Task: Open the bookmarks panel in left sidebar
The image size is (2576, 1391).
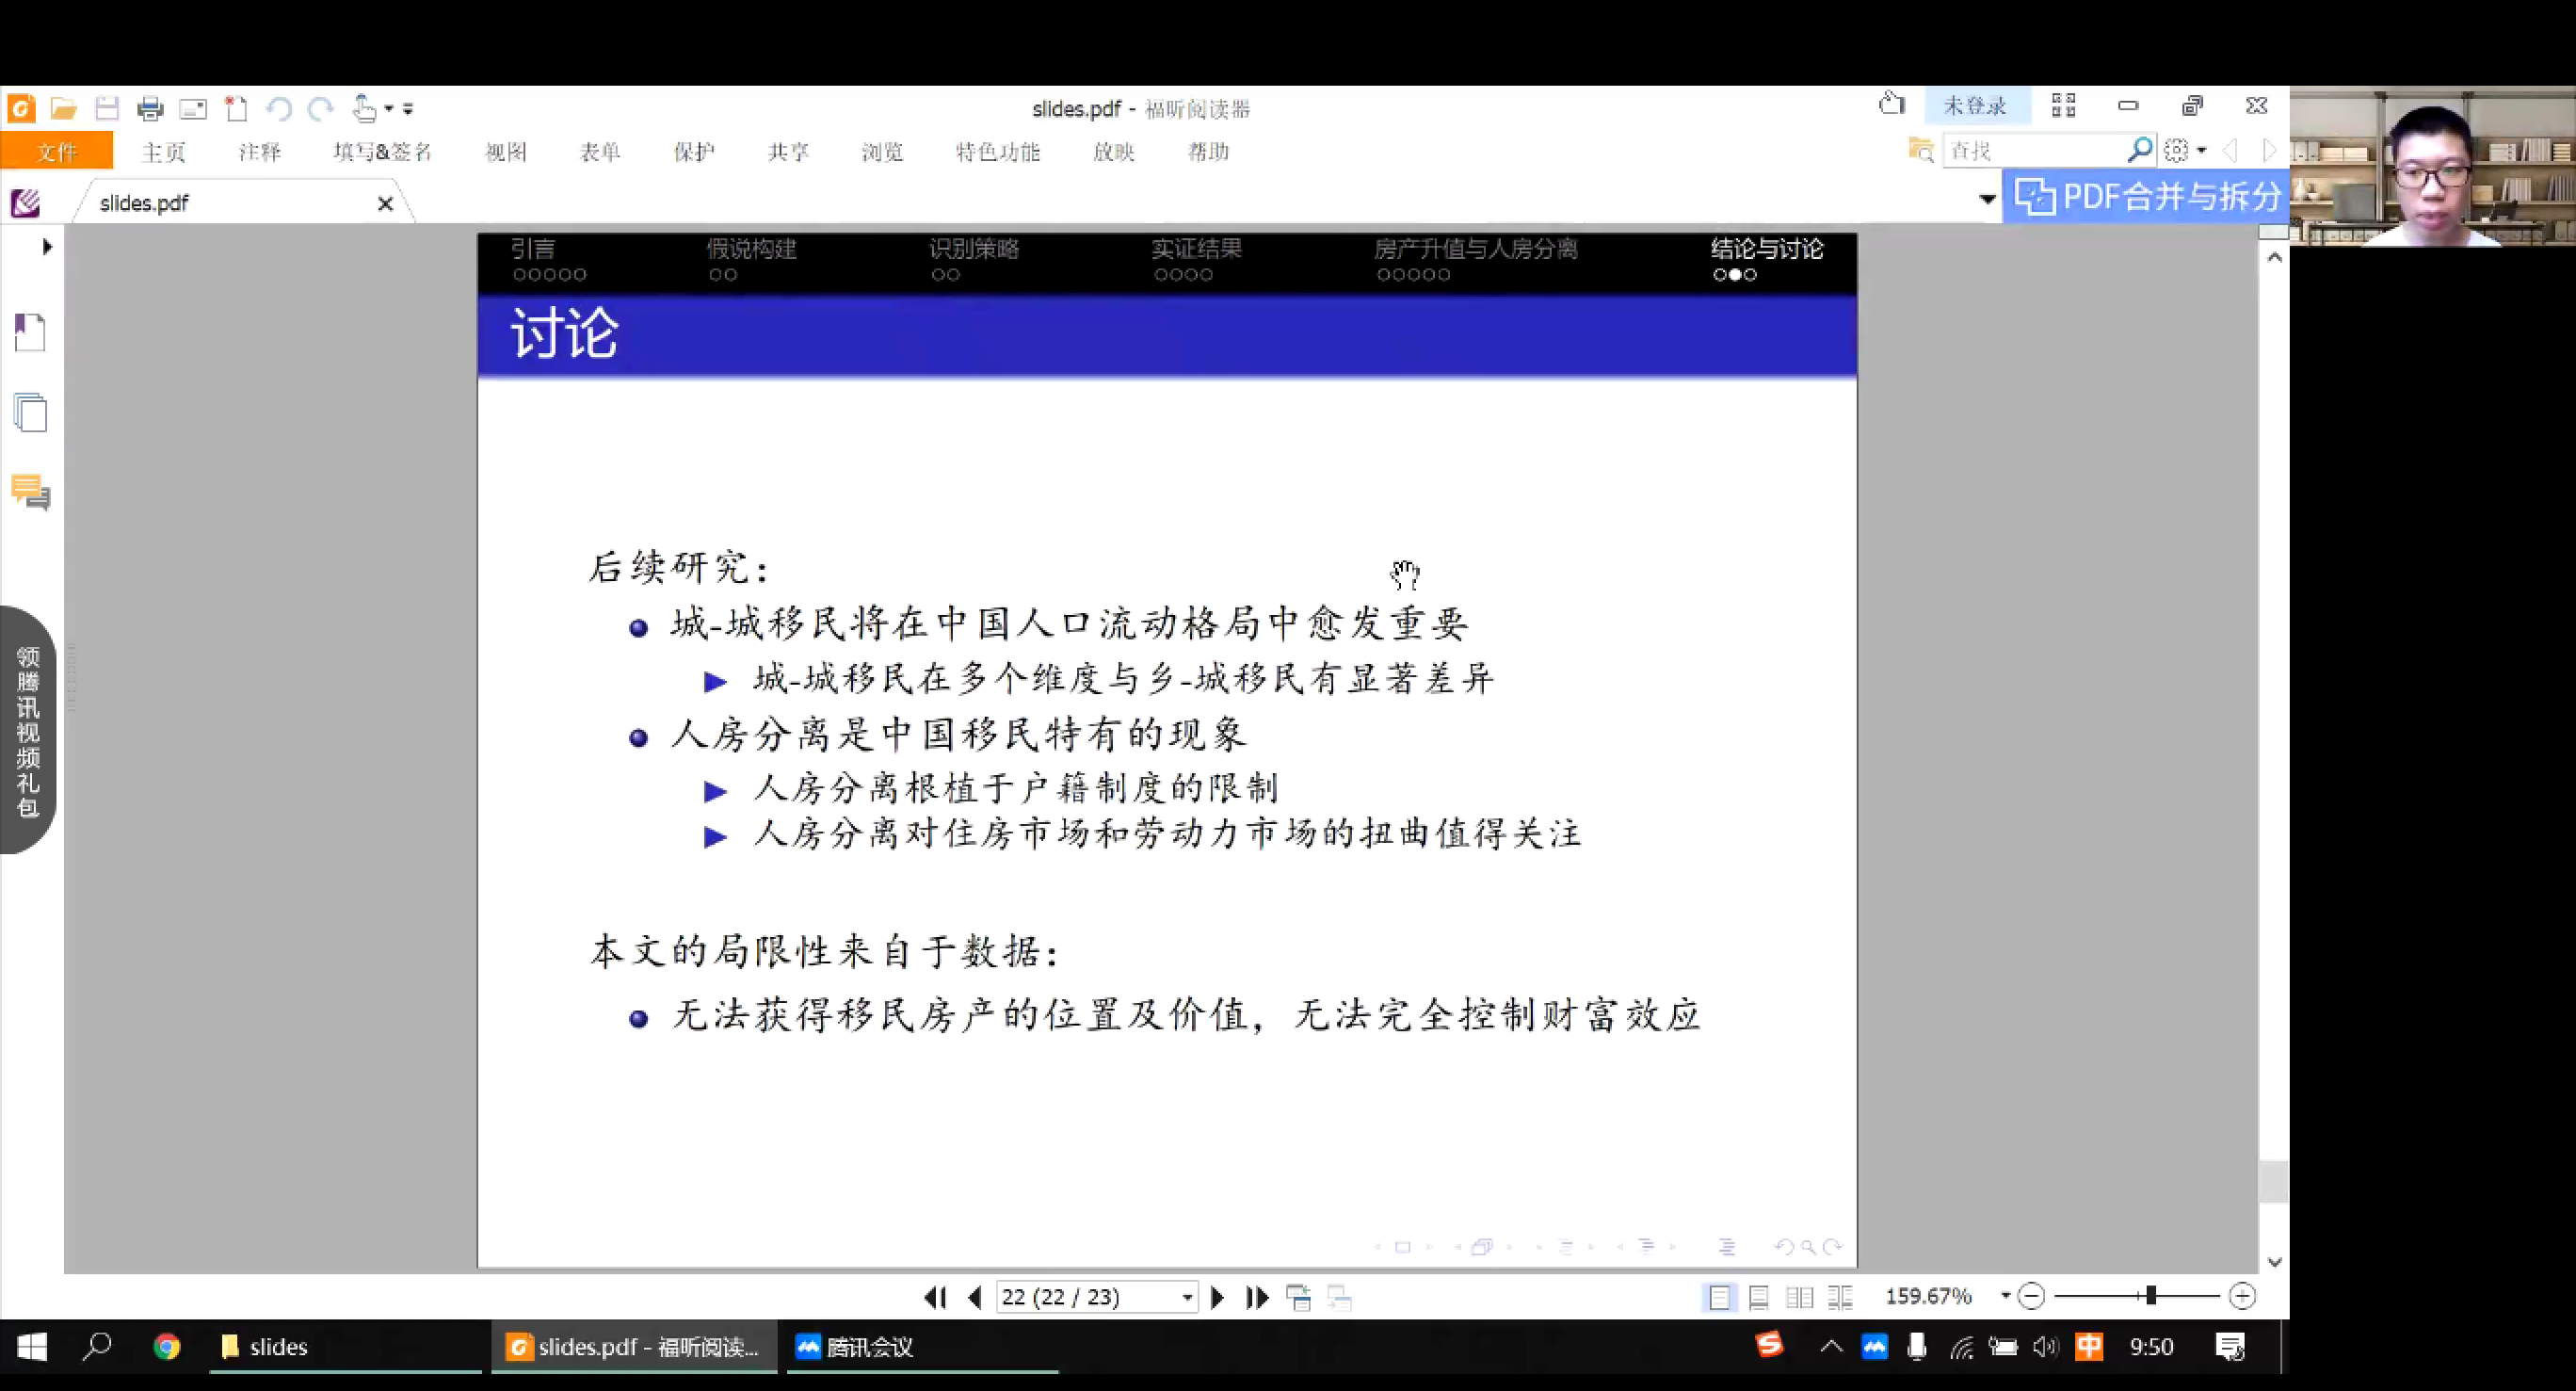Action: point(30,332)
